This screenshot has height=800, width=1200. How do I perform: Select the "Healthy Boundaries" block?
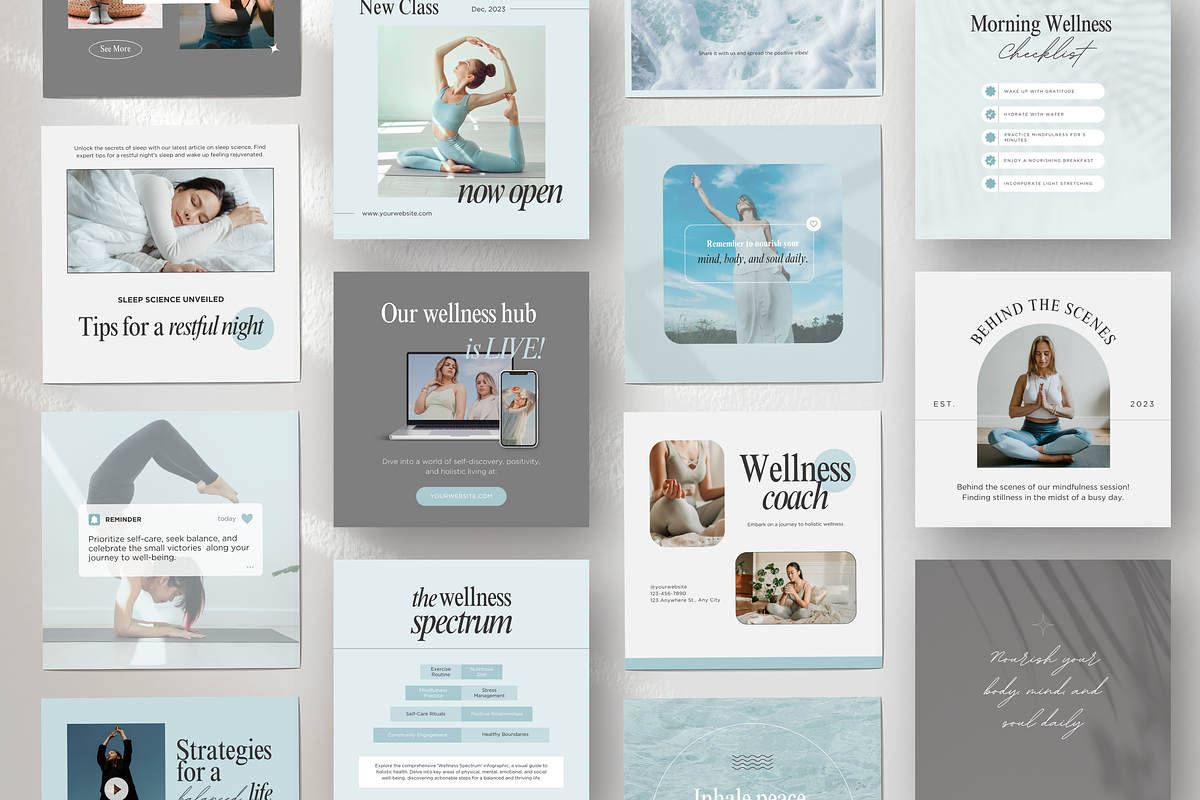505,735
